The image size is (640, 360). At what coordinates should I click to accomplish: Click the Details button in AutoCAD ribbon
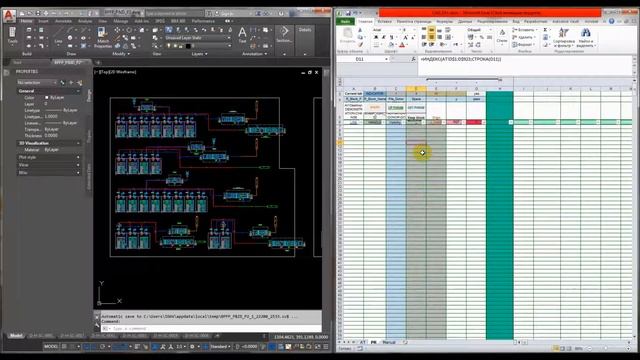click(305, 30)
